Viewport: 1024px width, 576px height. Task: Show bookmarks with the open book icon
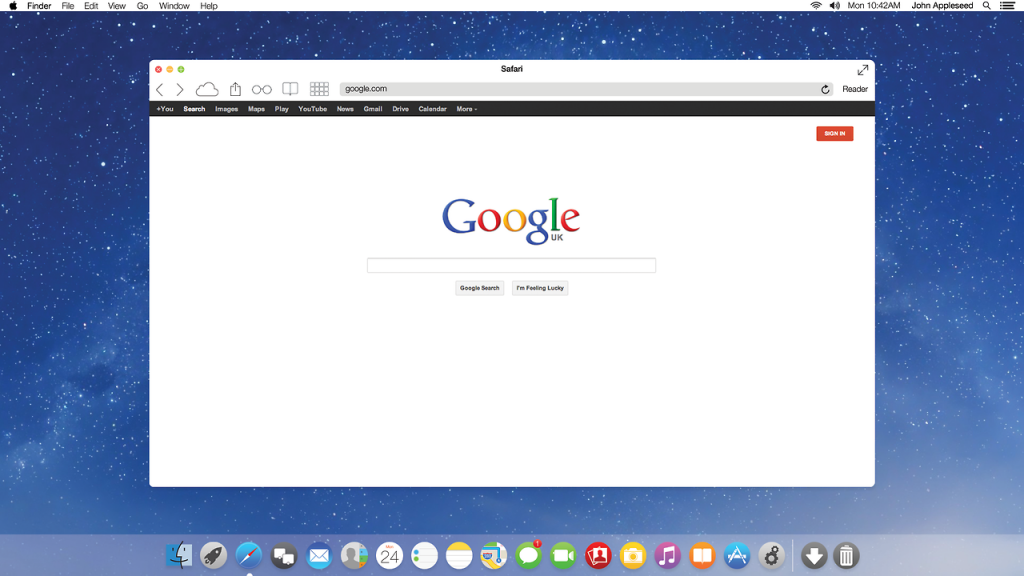point(290,89)
